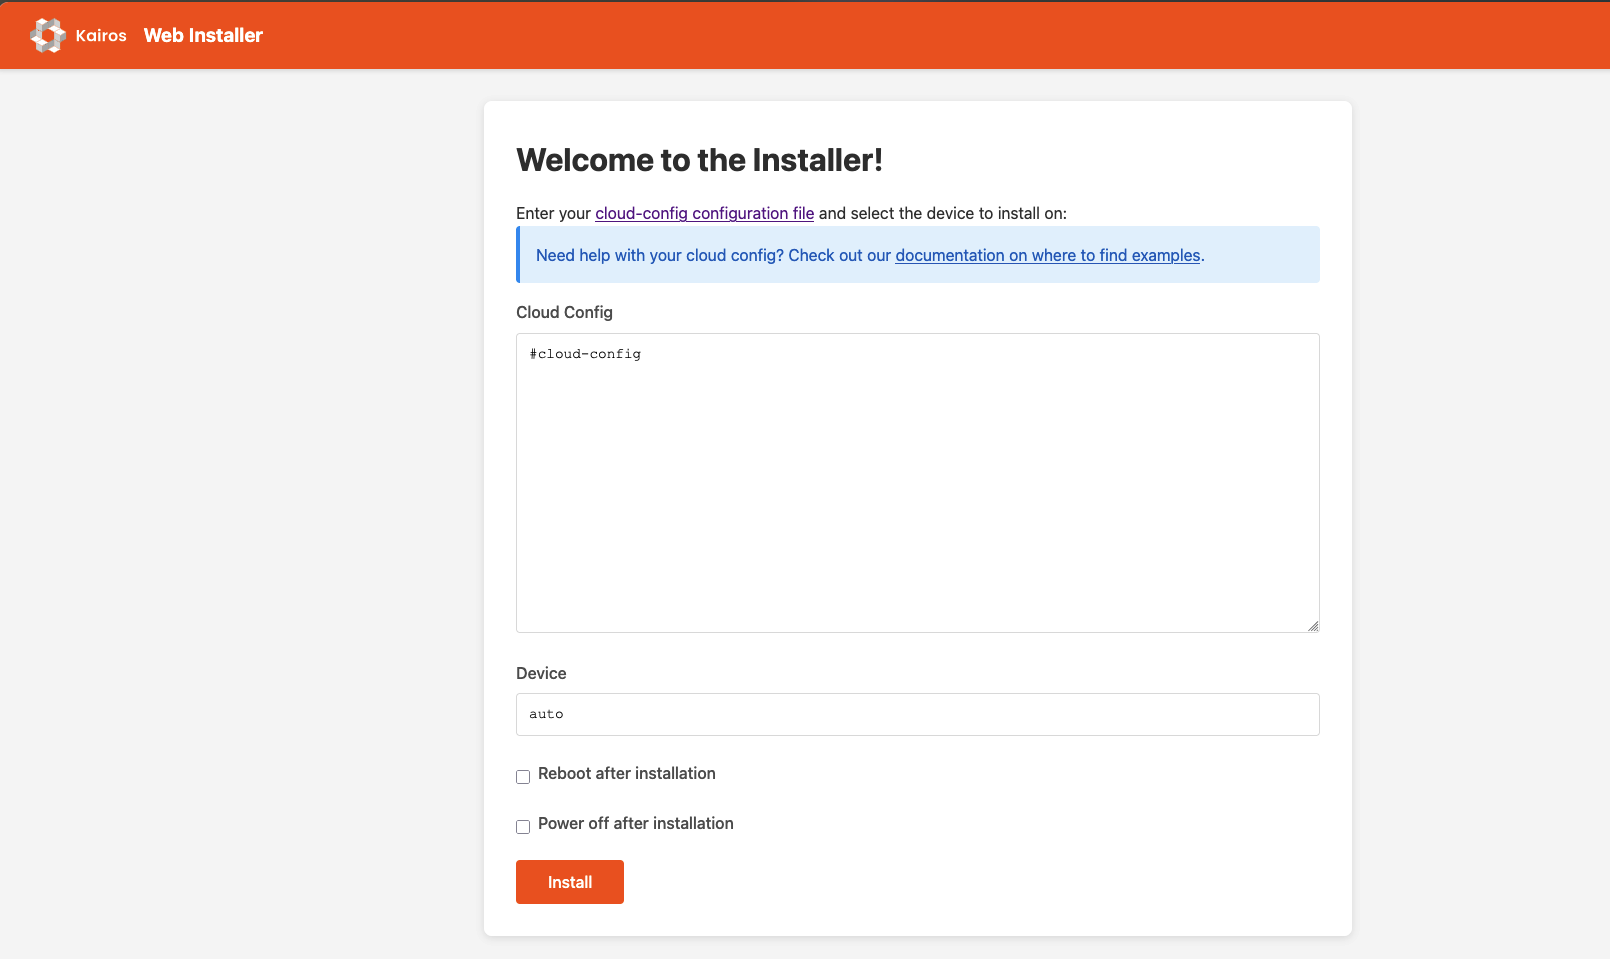Click the Power off after installation label
The image size is (1610, 959).
(636, 823)
